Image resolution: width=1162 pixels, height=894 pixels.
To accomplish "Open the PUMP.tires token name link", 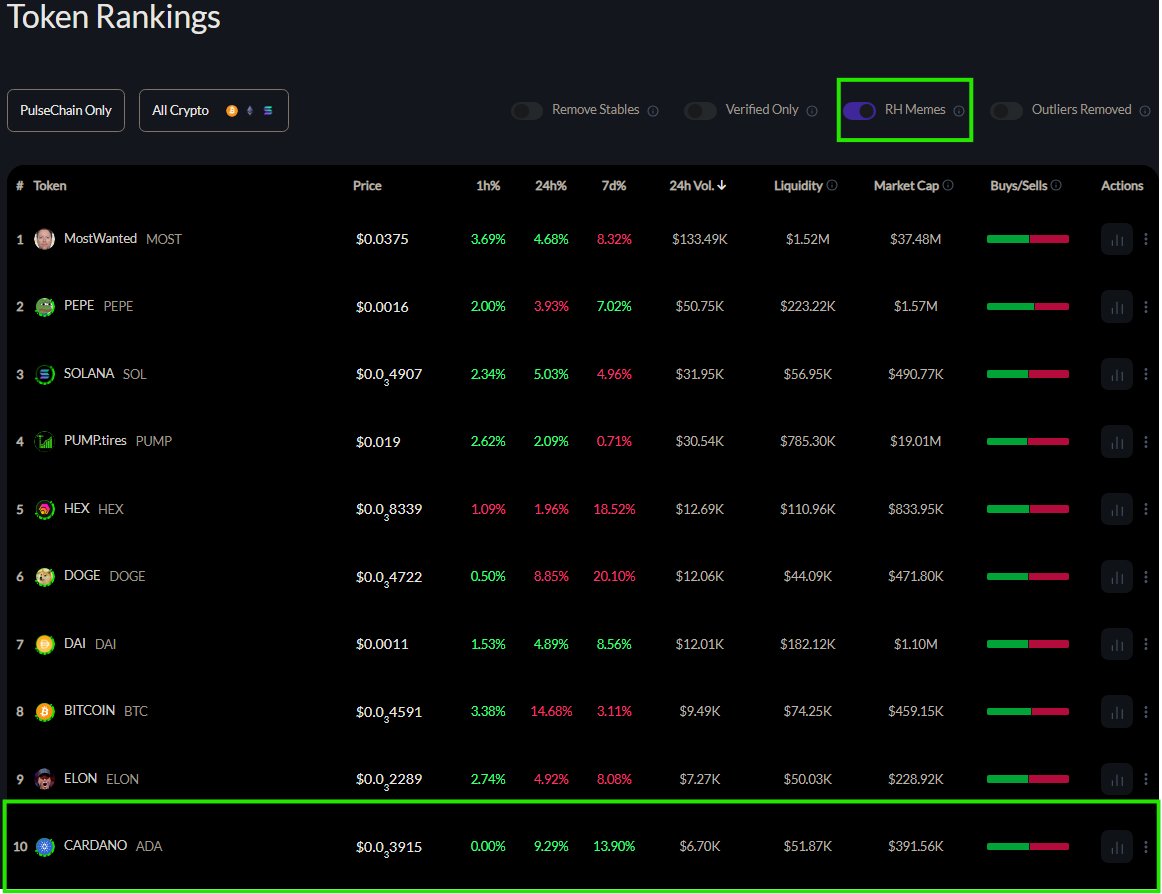I will pyautogui.click(x=95, y=440).
